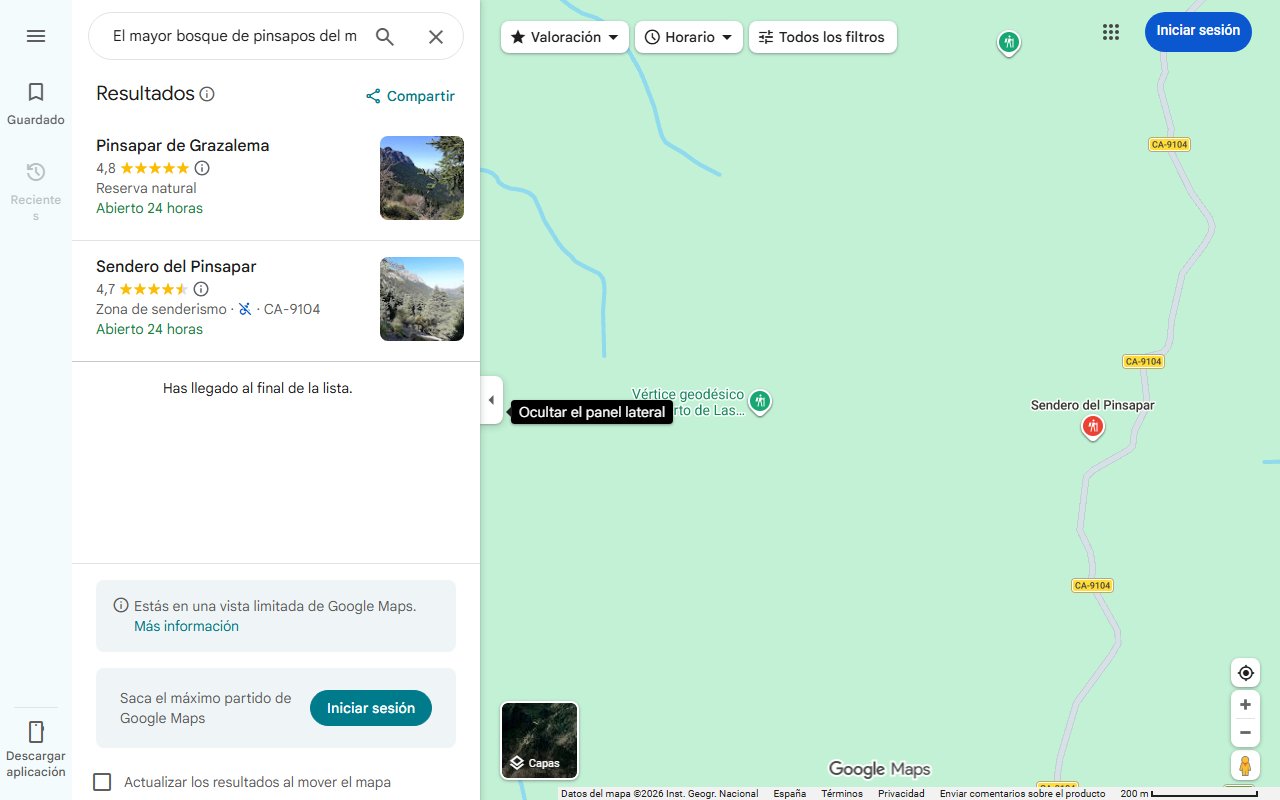Click the Sendero del Pinsapar map label
The height and width of the screenshot is (800, 1280).
pyautogui.click(x=1093, y=405)
